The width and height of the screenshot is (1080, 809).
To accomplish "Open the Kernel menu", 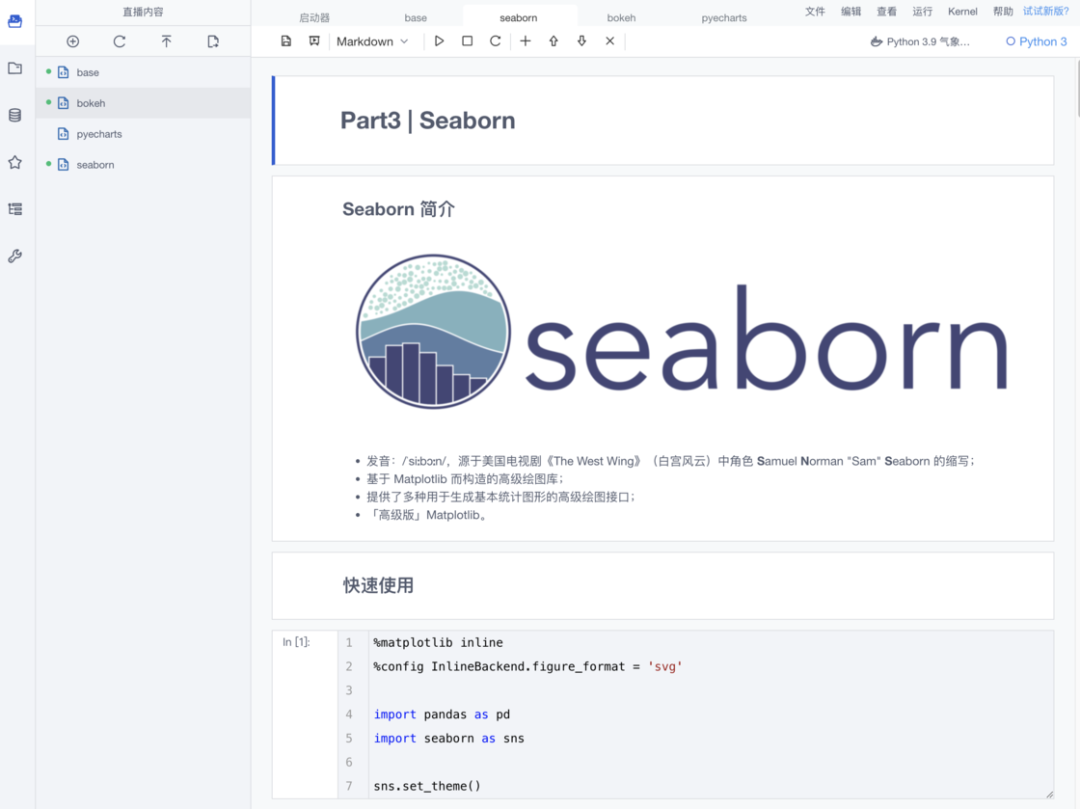I will 962,11.
